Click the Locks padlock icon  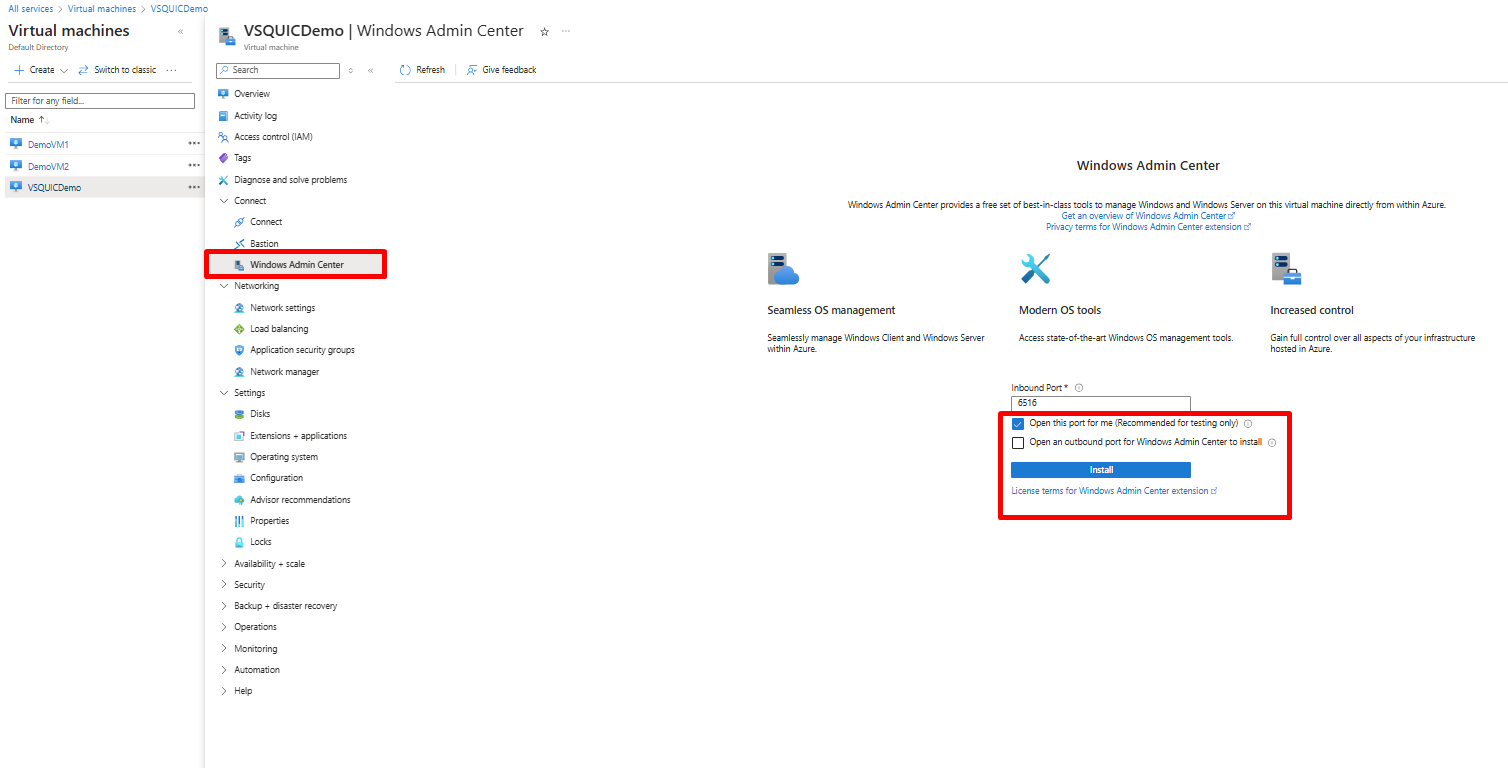click(239, 542)
